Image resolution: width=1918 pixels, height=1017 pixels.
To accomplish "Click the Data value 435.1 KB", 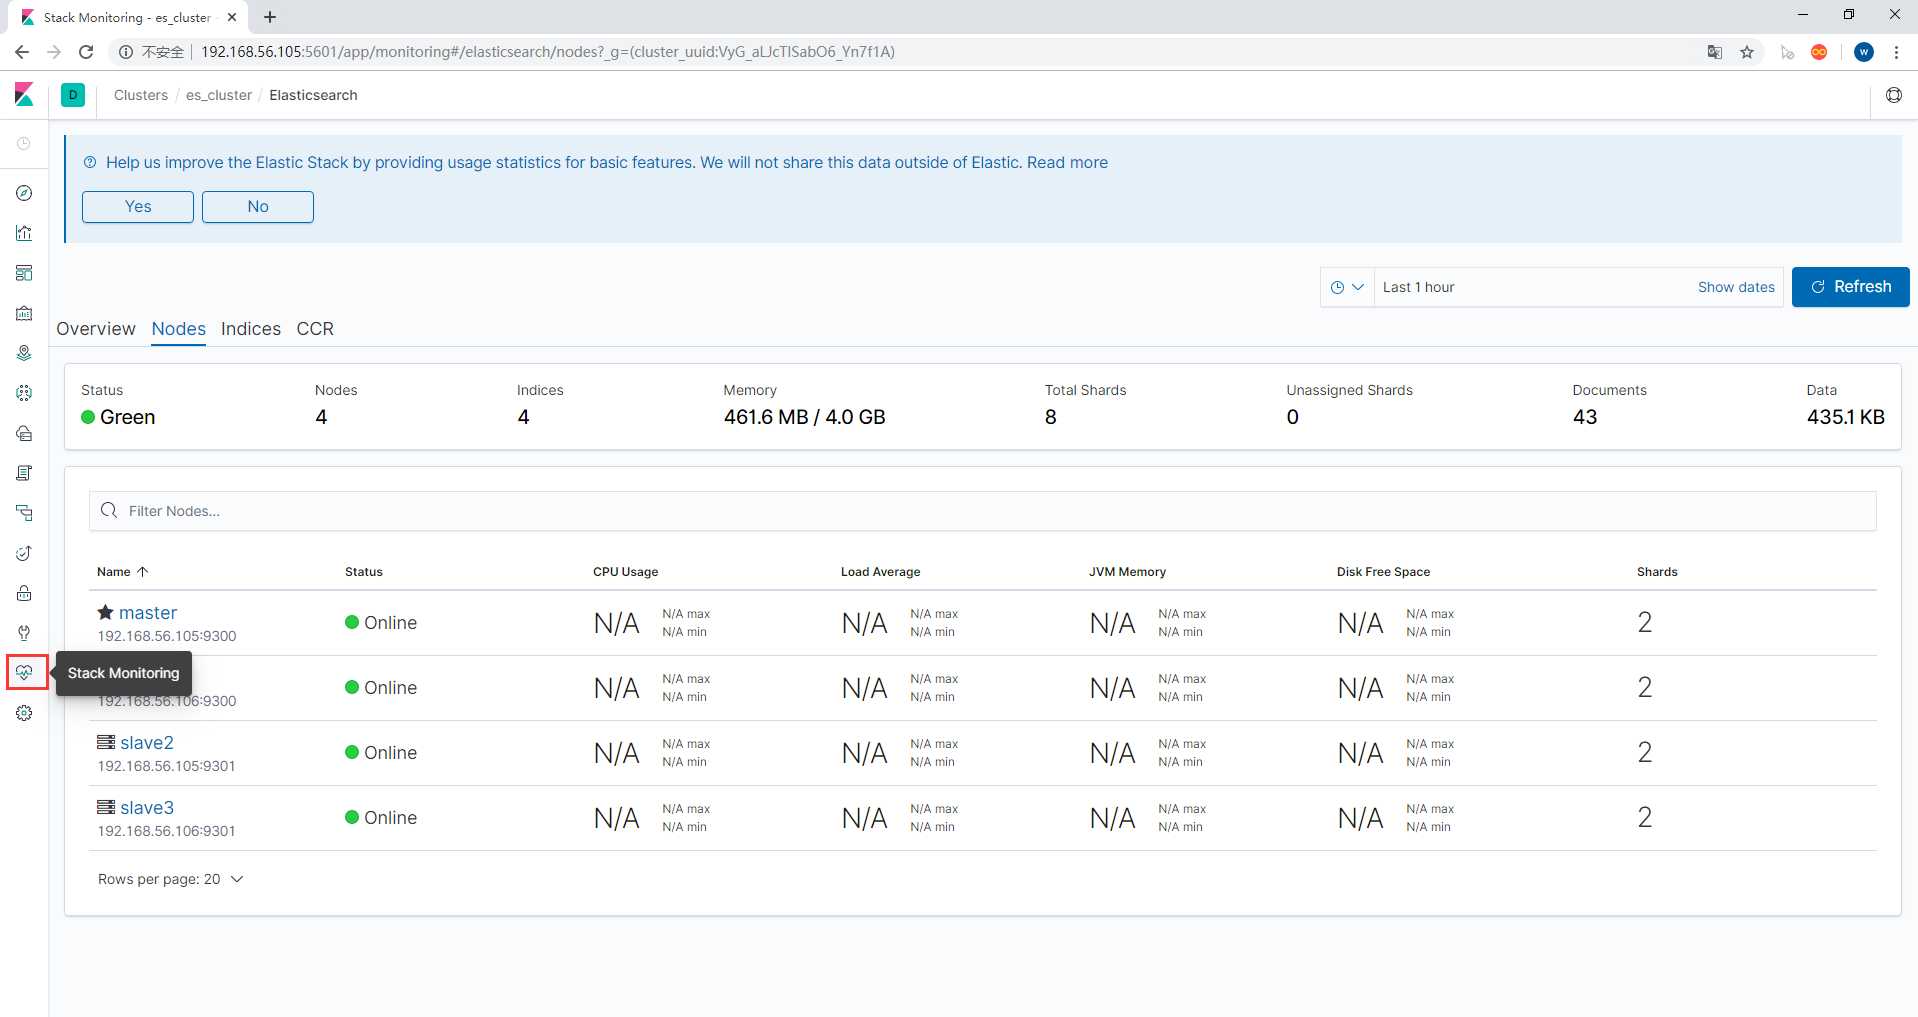I will coord(1845,417).
